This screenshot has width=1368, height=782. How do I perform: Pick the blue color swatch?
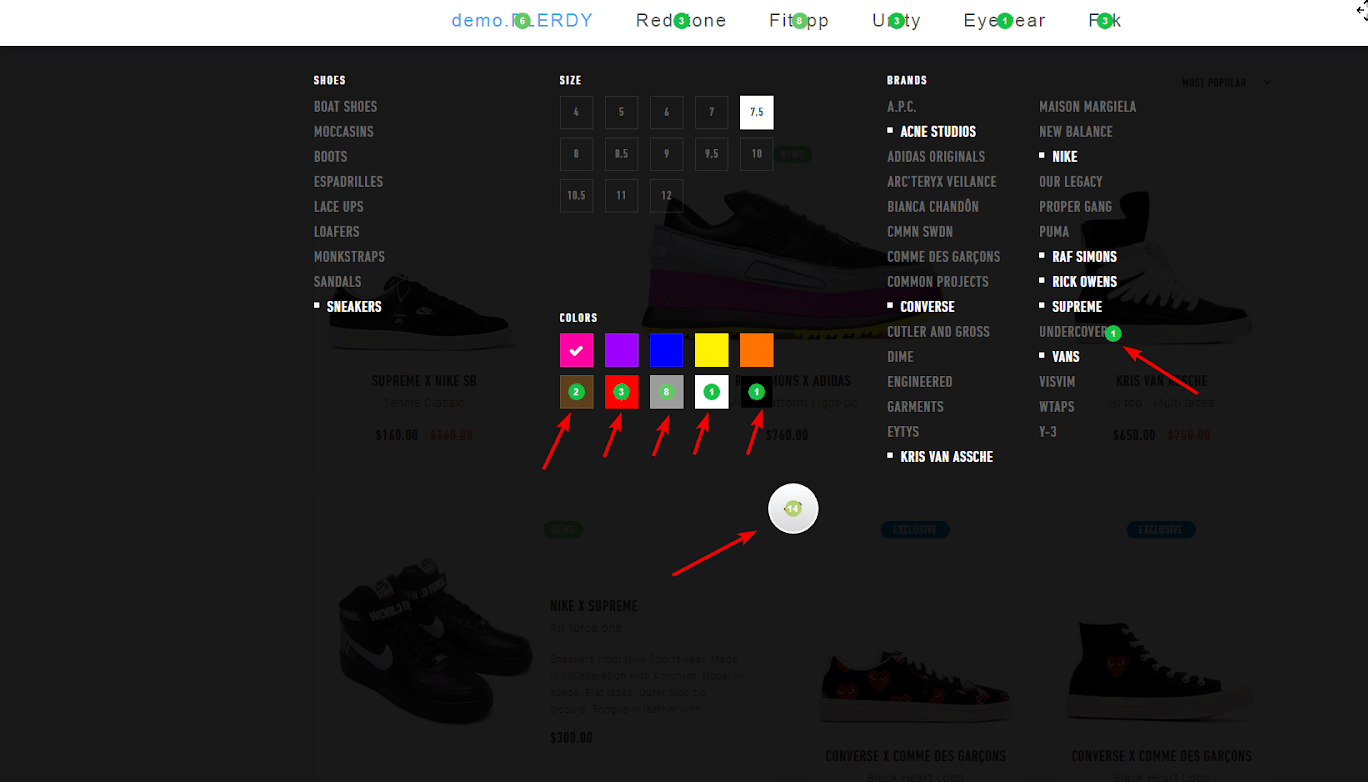(x=667, y=351)
